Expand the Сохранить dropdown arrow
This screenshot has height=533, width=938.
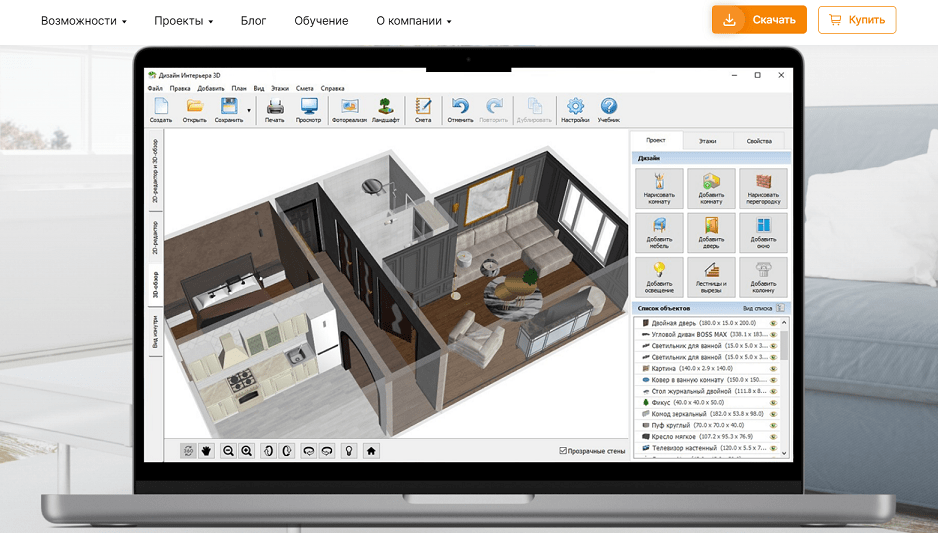coord(249,111)
